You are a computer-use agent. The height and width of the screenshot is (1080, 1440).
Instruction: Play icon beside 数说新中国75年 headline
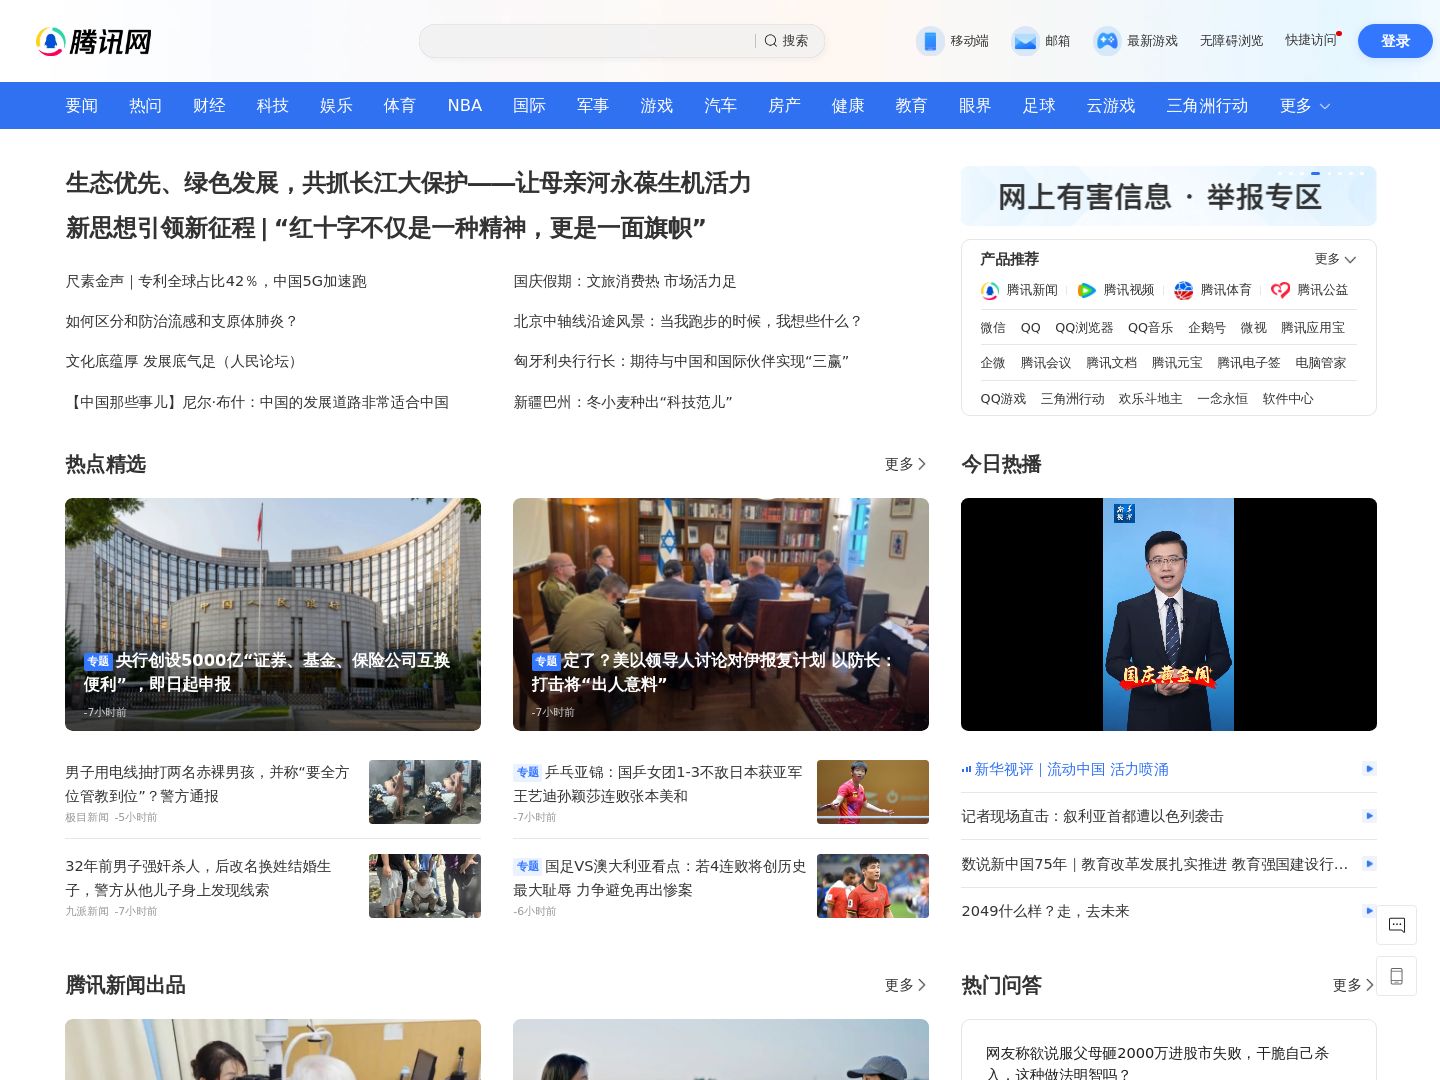(x=1370, y=863)
